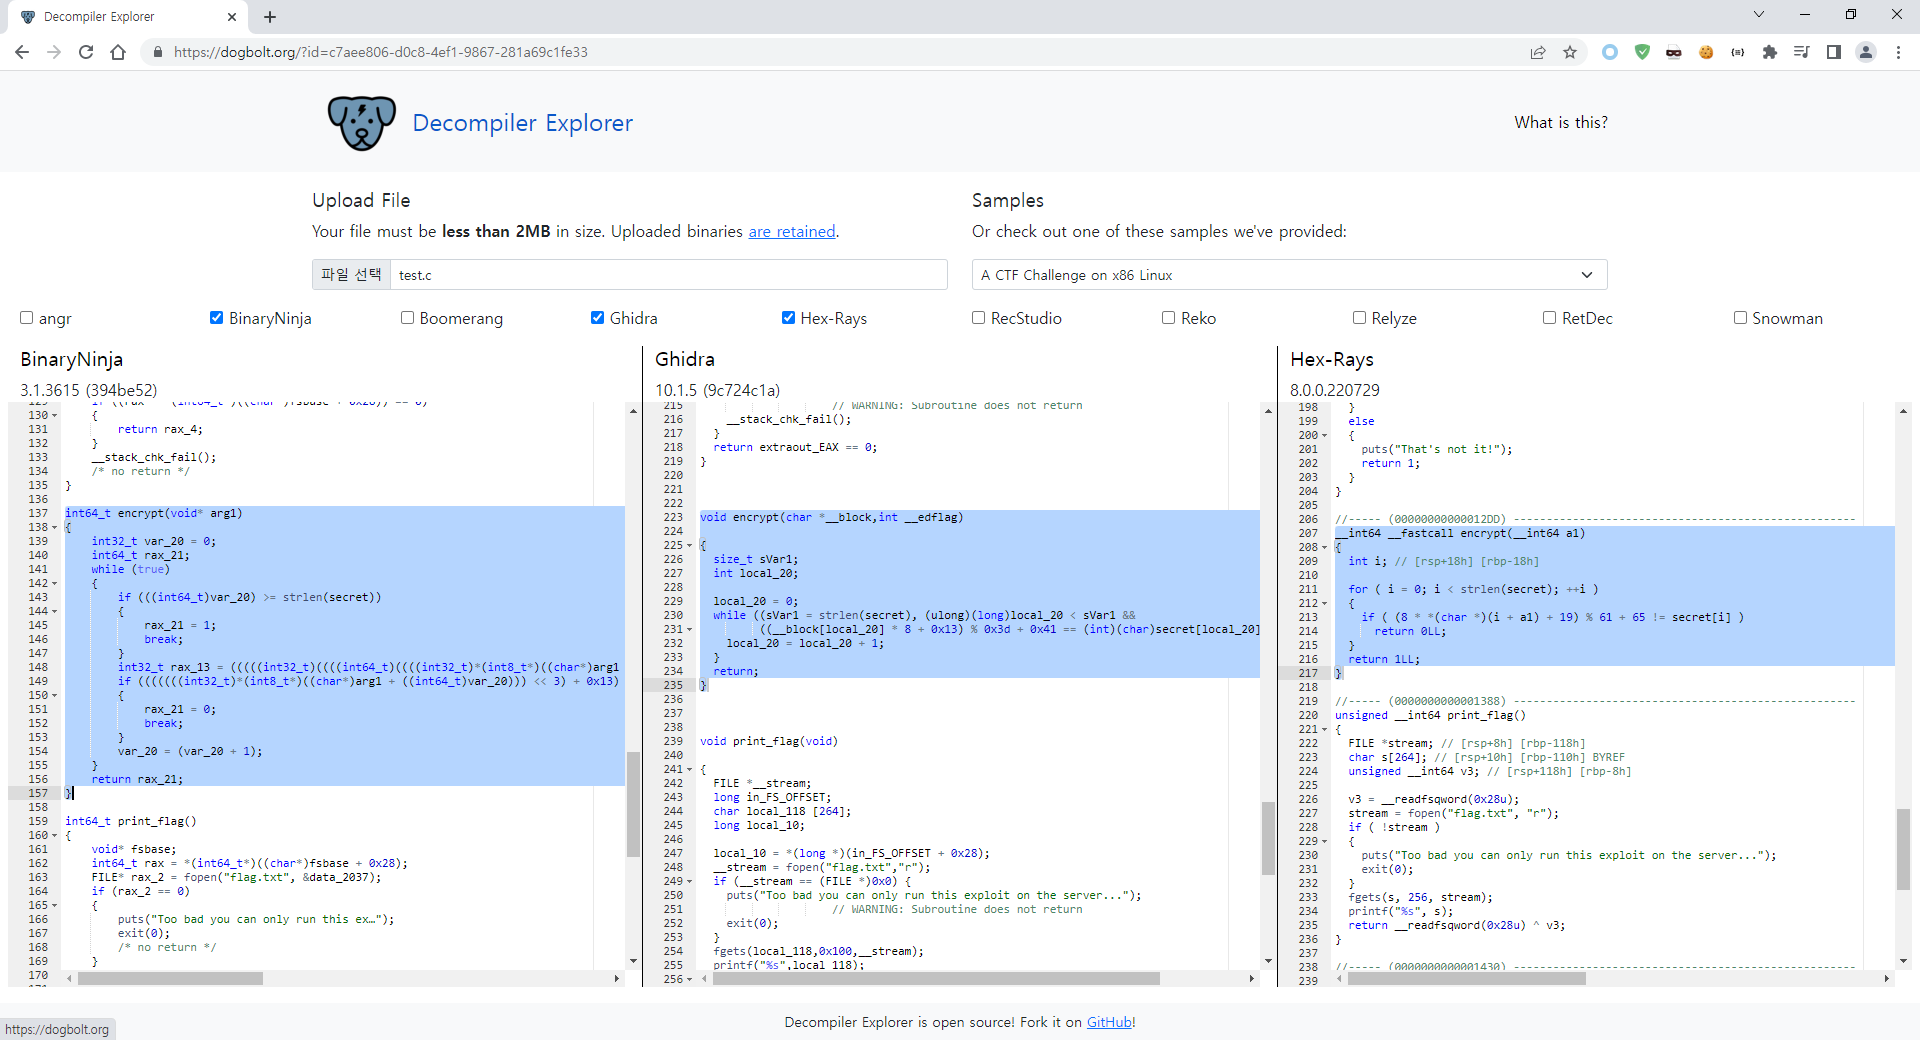Uncheck the BinaryNinja decompiler
The image size is (1920, 1040).
tap(216, 318)
